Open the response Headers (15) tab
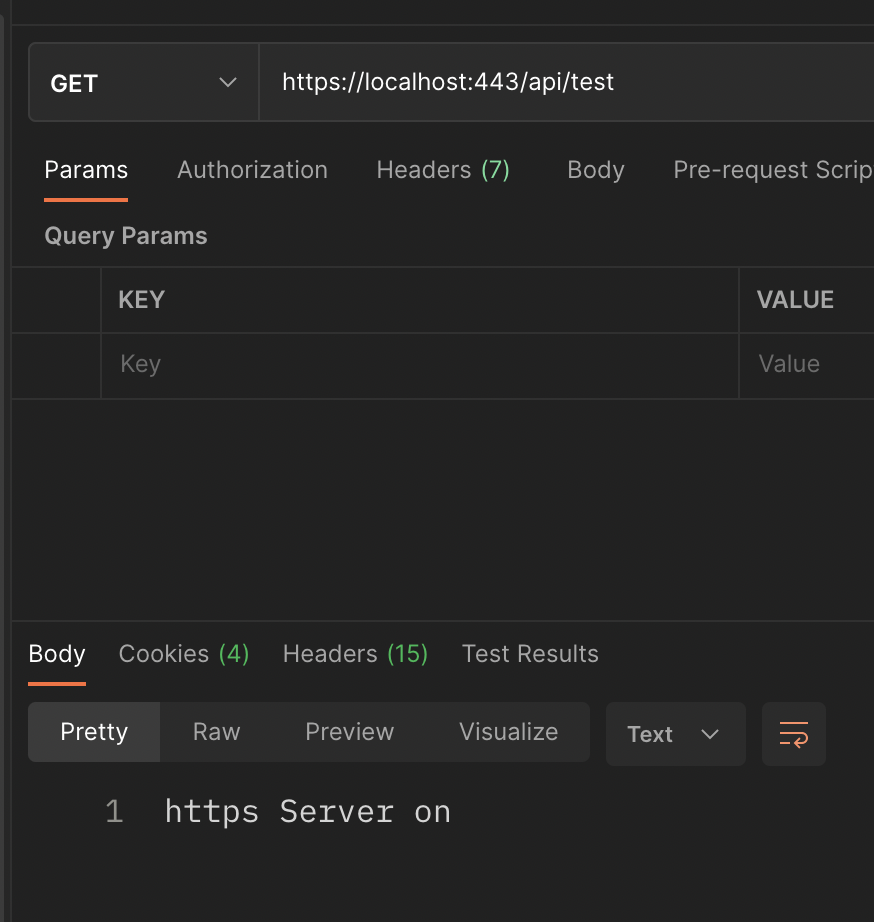This screenshot has height=922, width=874. (355, 654)
